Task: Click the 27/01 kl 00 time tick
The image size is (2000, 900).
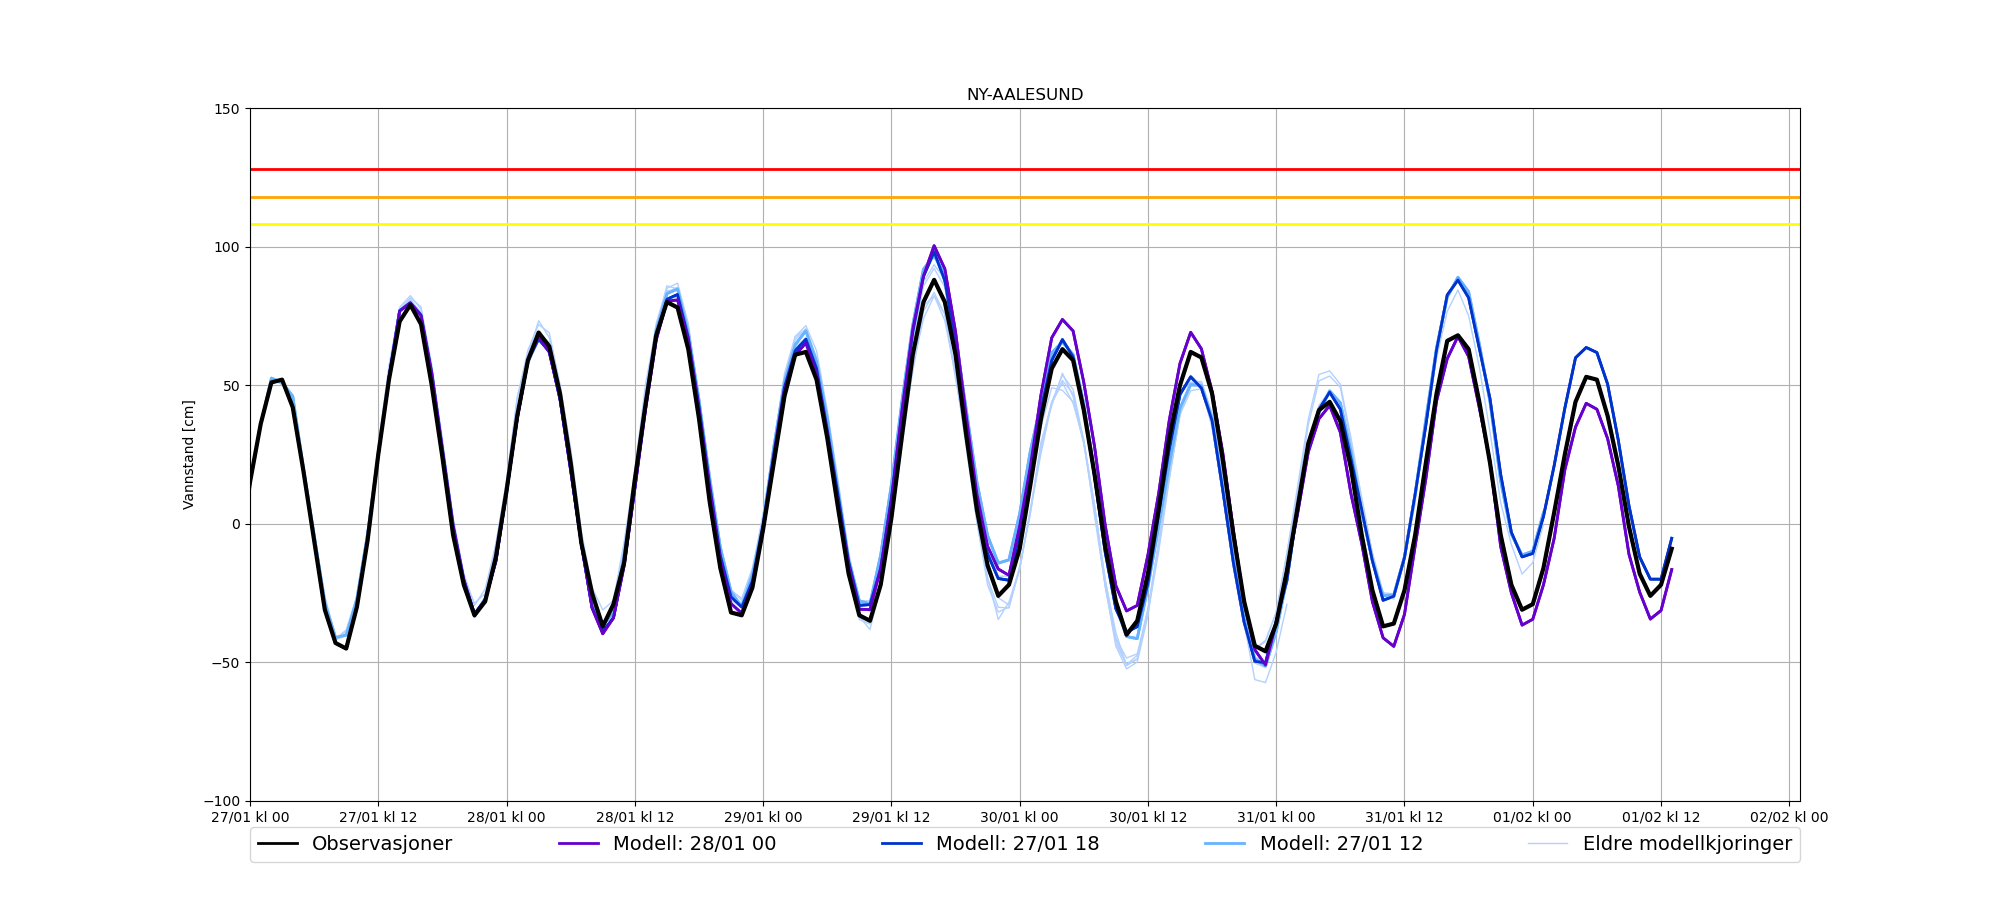Action: (x=250, y=817)
